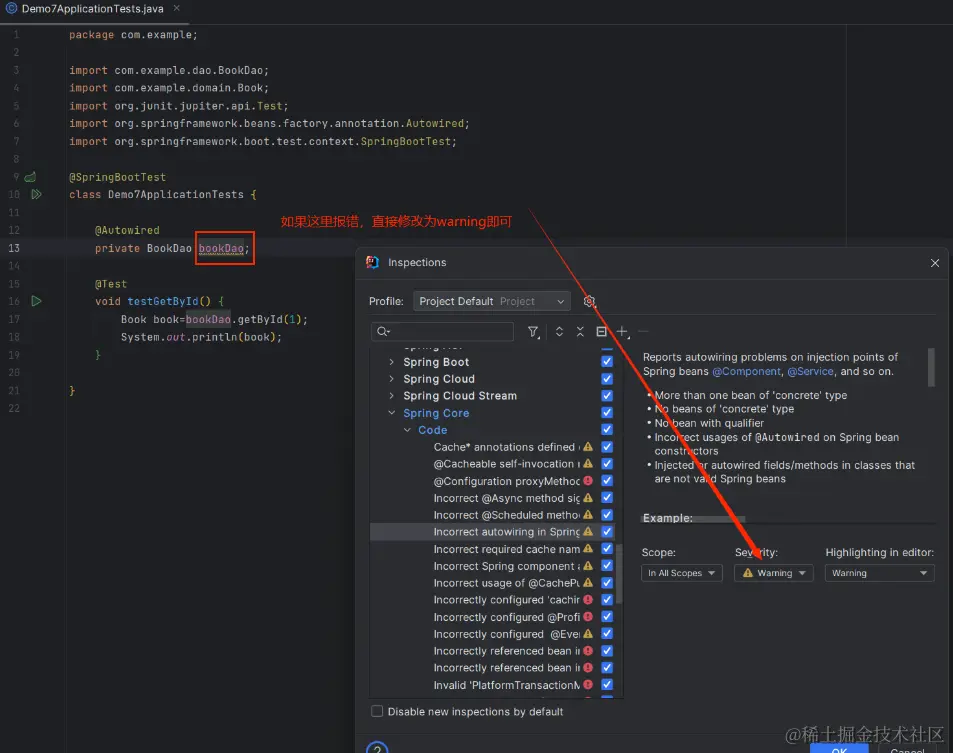Click error icon next to Invalid 'PlatformTransactionM'
The height and width of the screenshot is (753, 953).
tap(588, 685)
